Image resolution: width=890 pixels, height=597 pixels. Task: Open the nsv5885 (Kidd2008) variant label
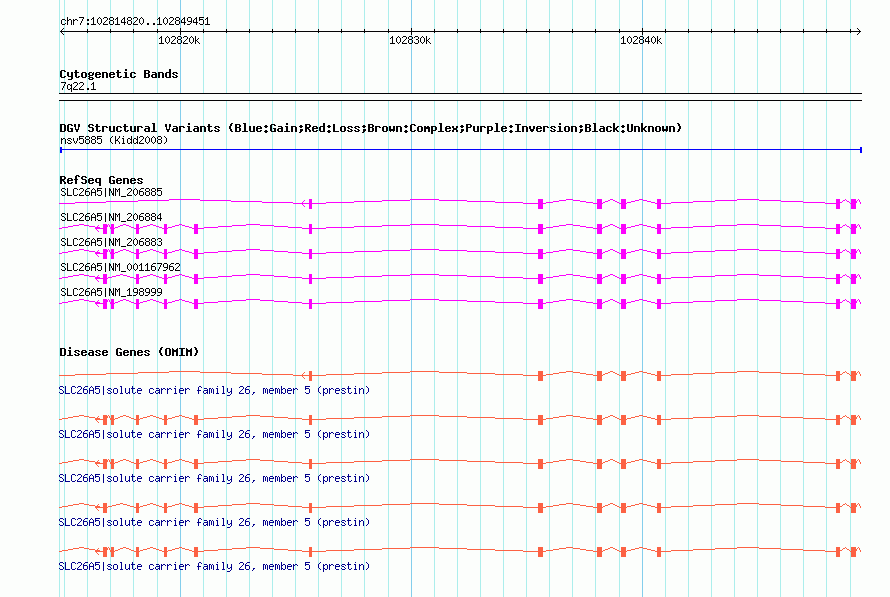114,140
